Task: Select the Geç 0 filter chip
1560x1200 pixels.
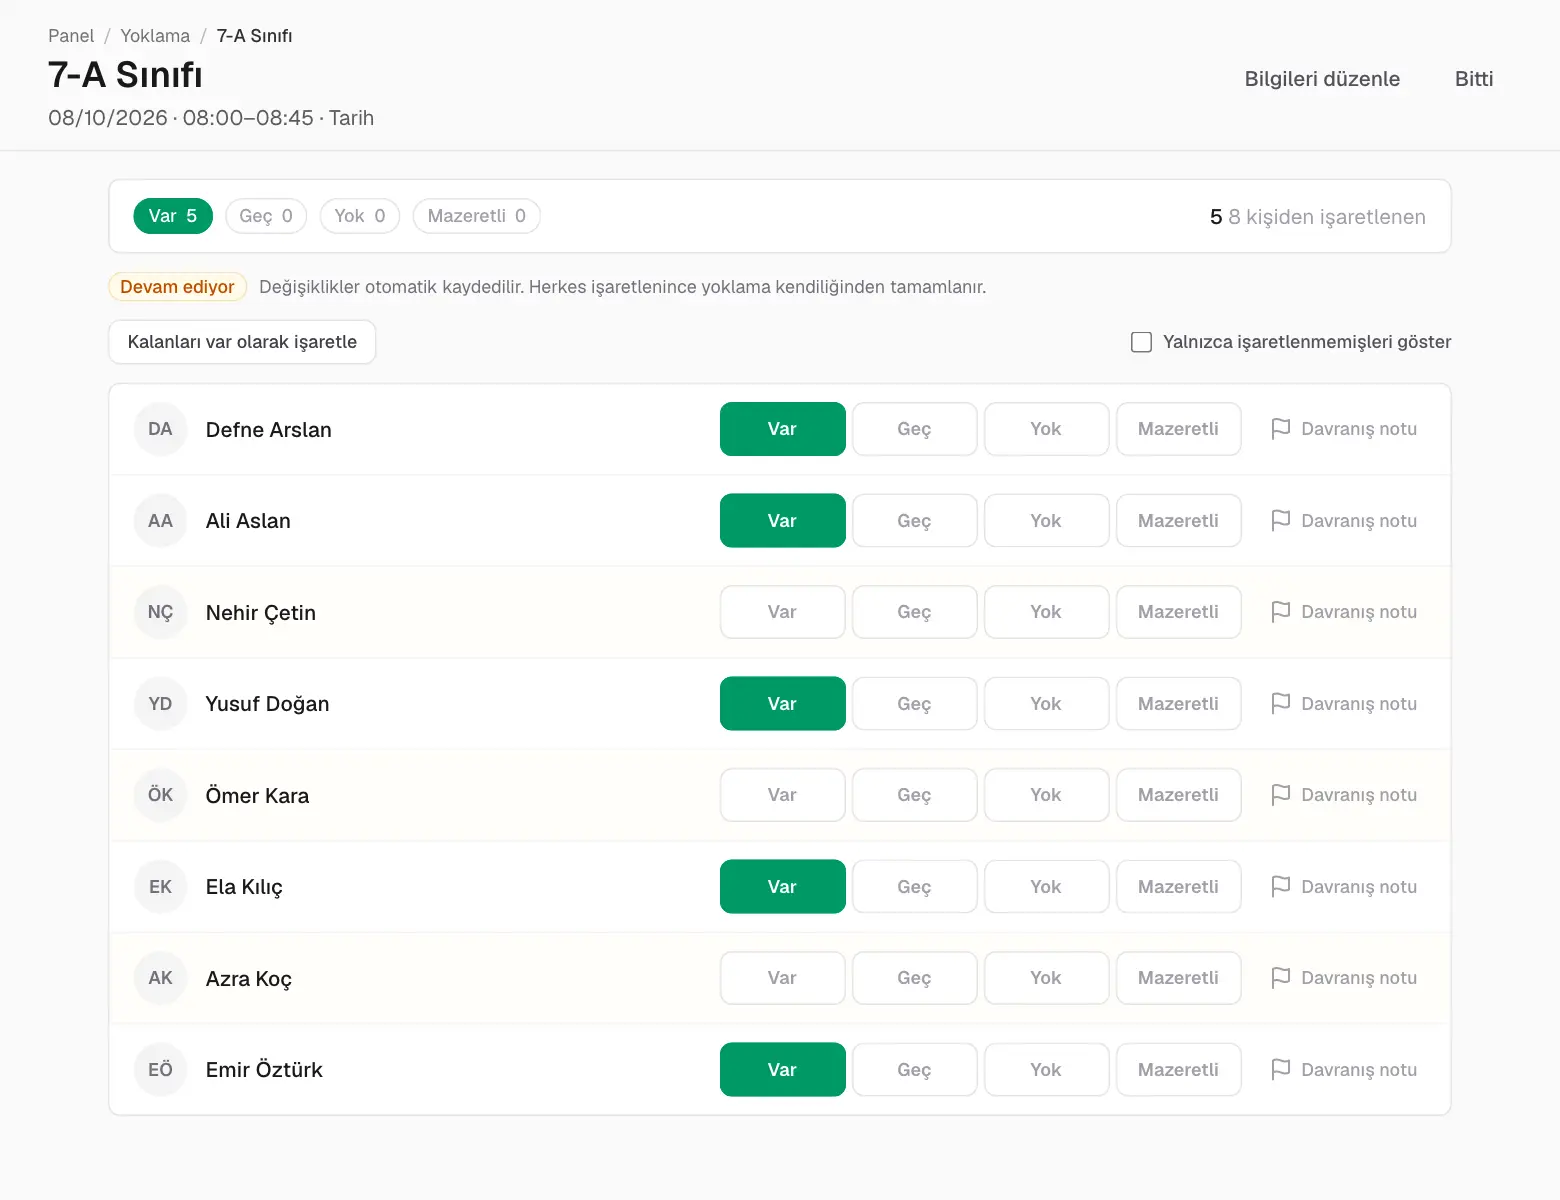Action: [266, 216]
